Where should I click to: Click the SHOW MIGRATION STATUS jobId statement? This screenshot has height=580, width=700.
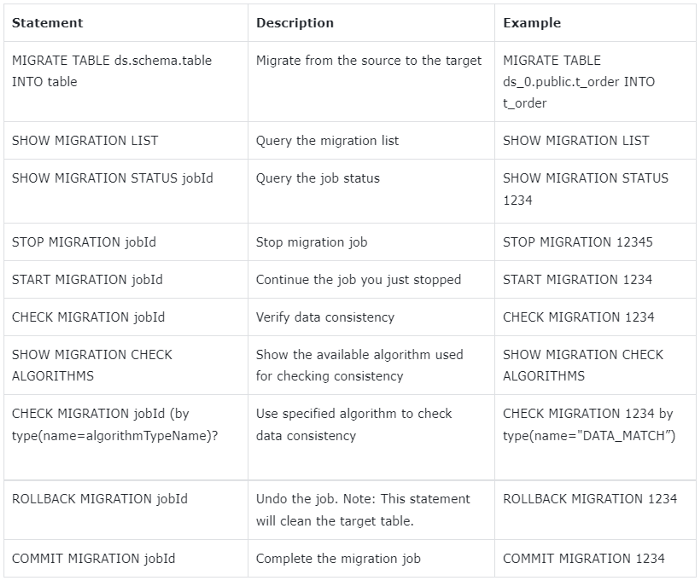coord(112,178)
